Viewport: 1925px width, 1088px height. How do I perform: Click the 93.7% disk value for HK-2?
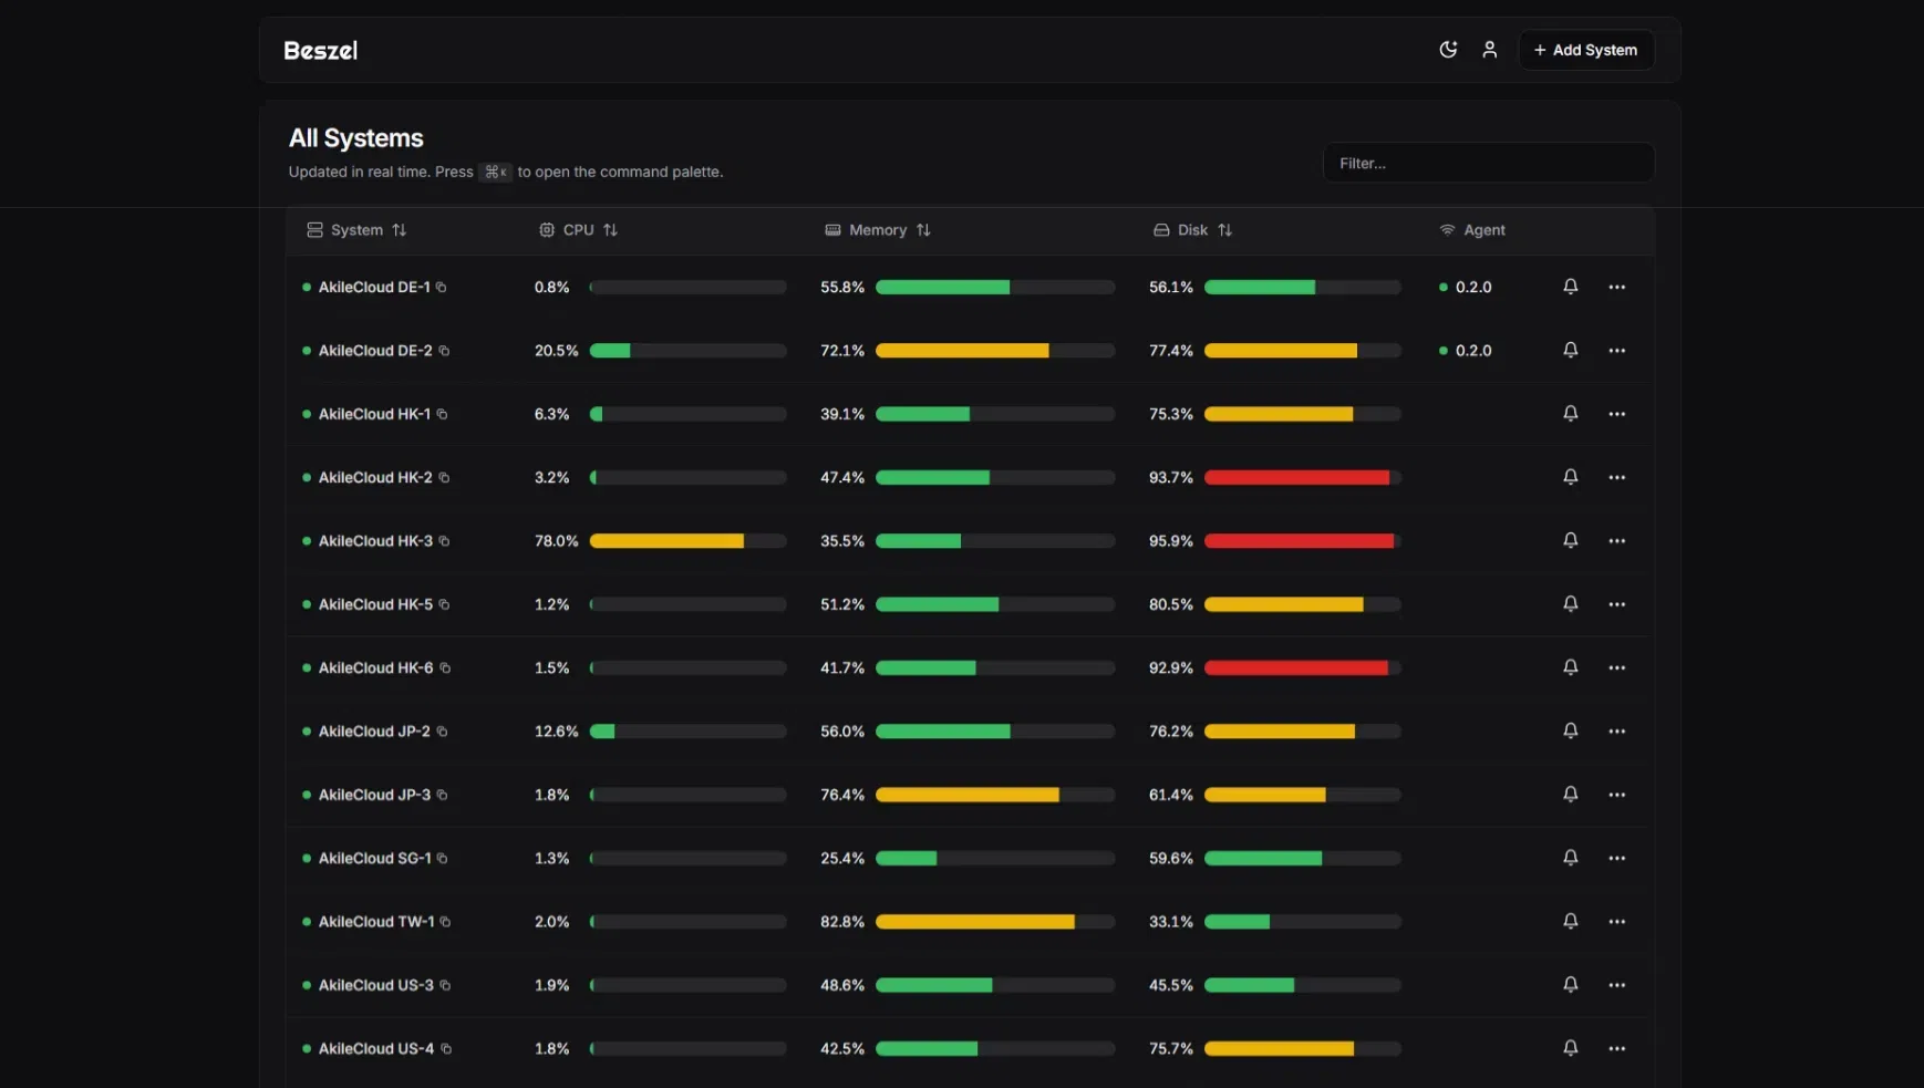pyautogui.click(x=1170, y=478)
